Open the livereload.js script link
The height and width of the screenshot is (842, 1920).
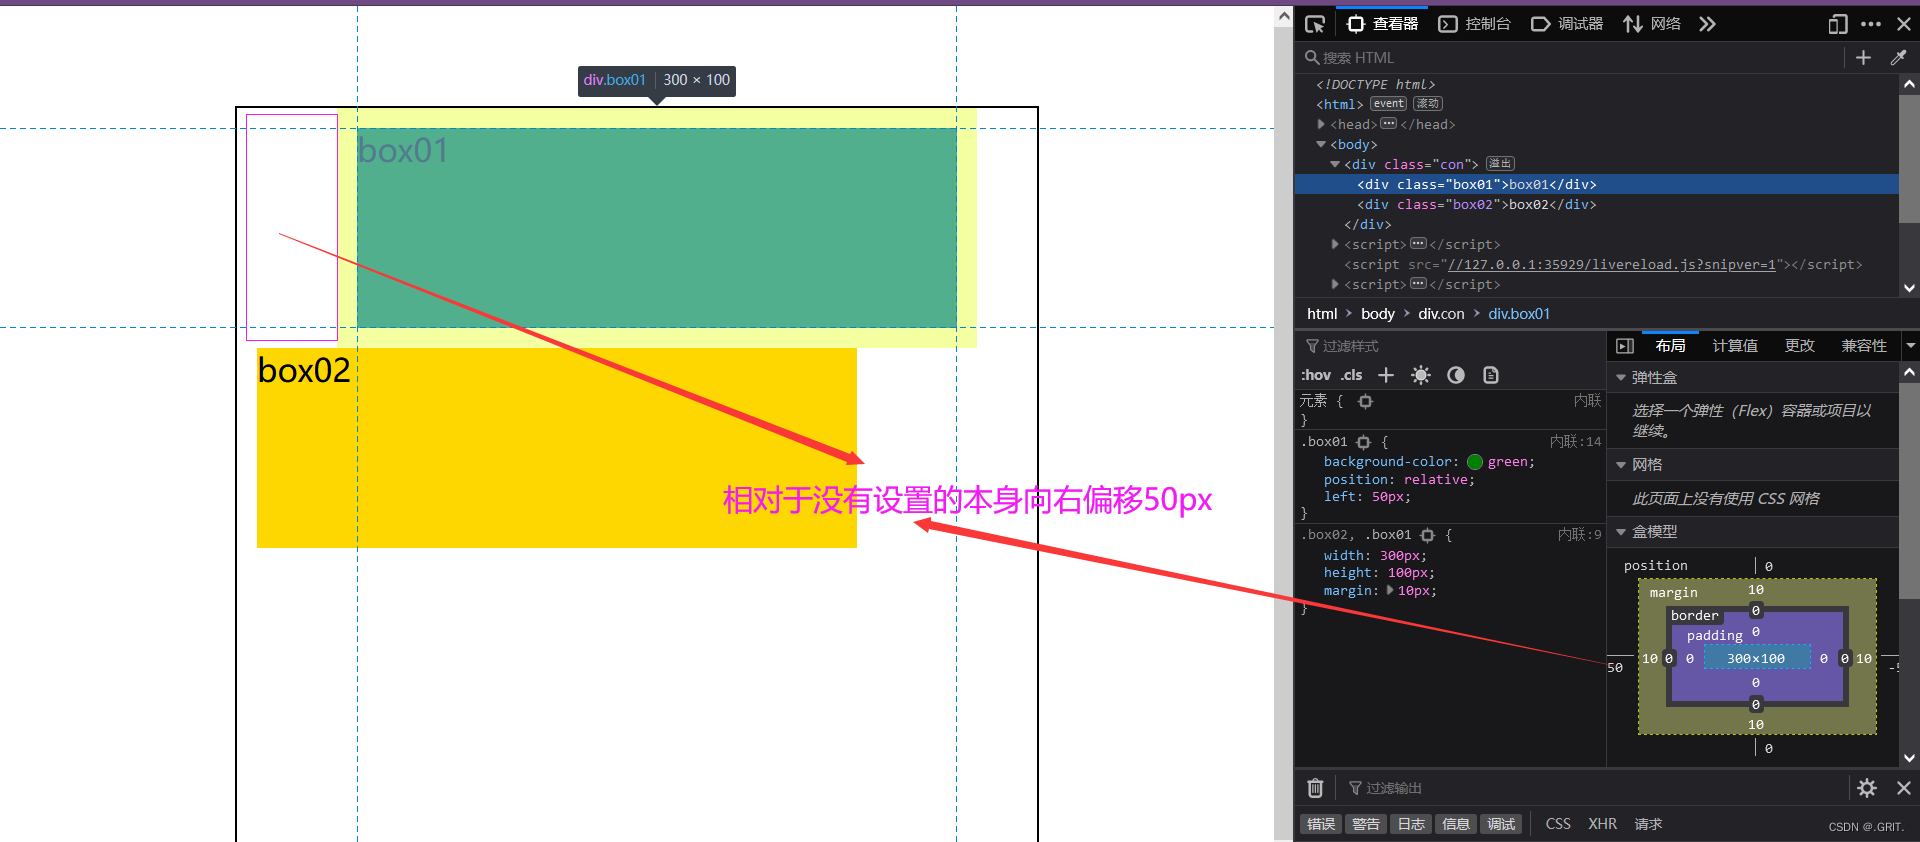(x=1612, y=265)
